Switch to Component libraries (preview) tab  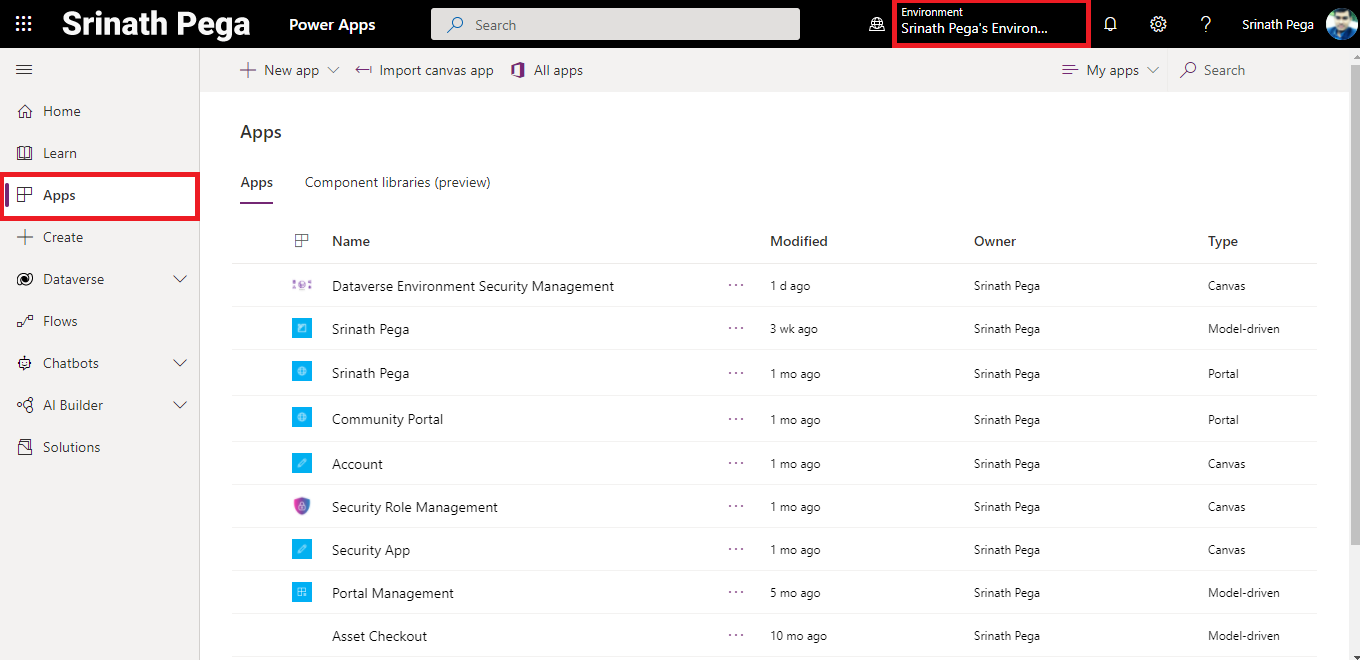[x=397, y=182]
